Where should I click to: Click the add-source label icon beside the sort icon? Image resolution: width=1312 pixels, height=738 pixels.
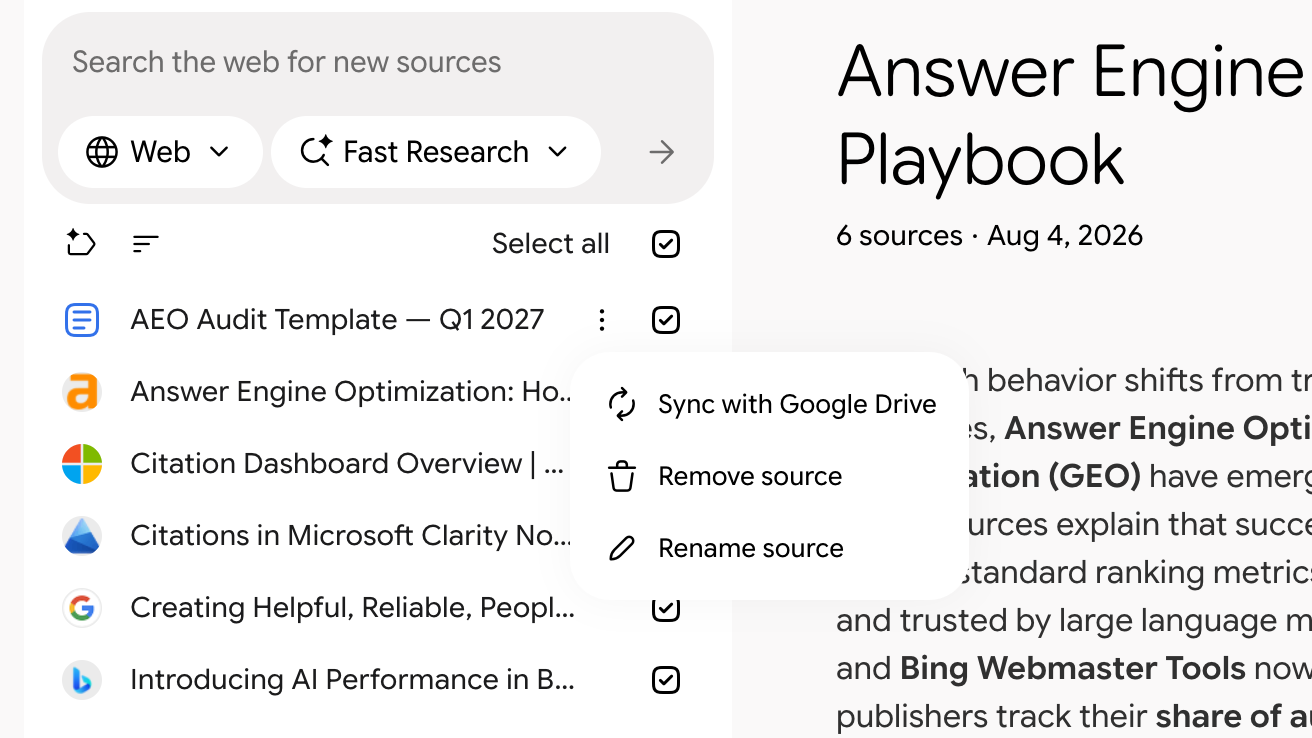pyautogui.click(x=81, y=243)
